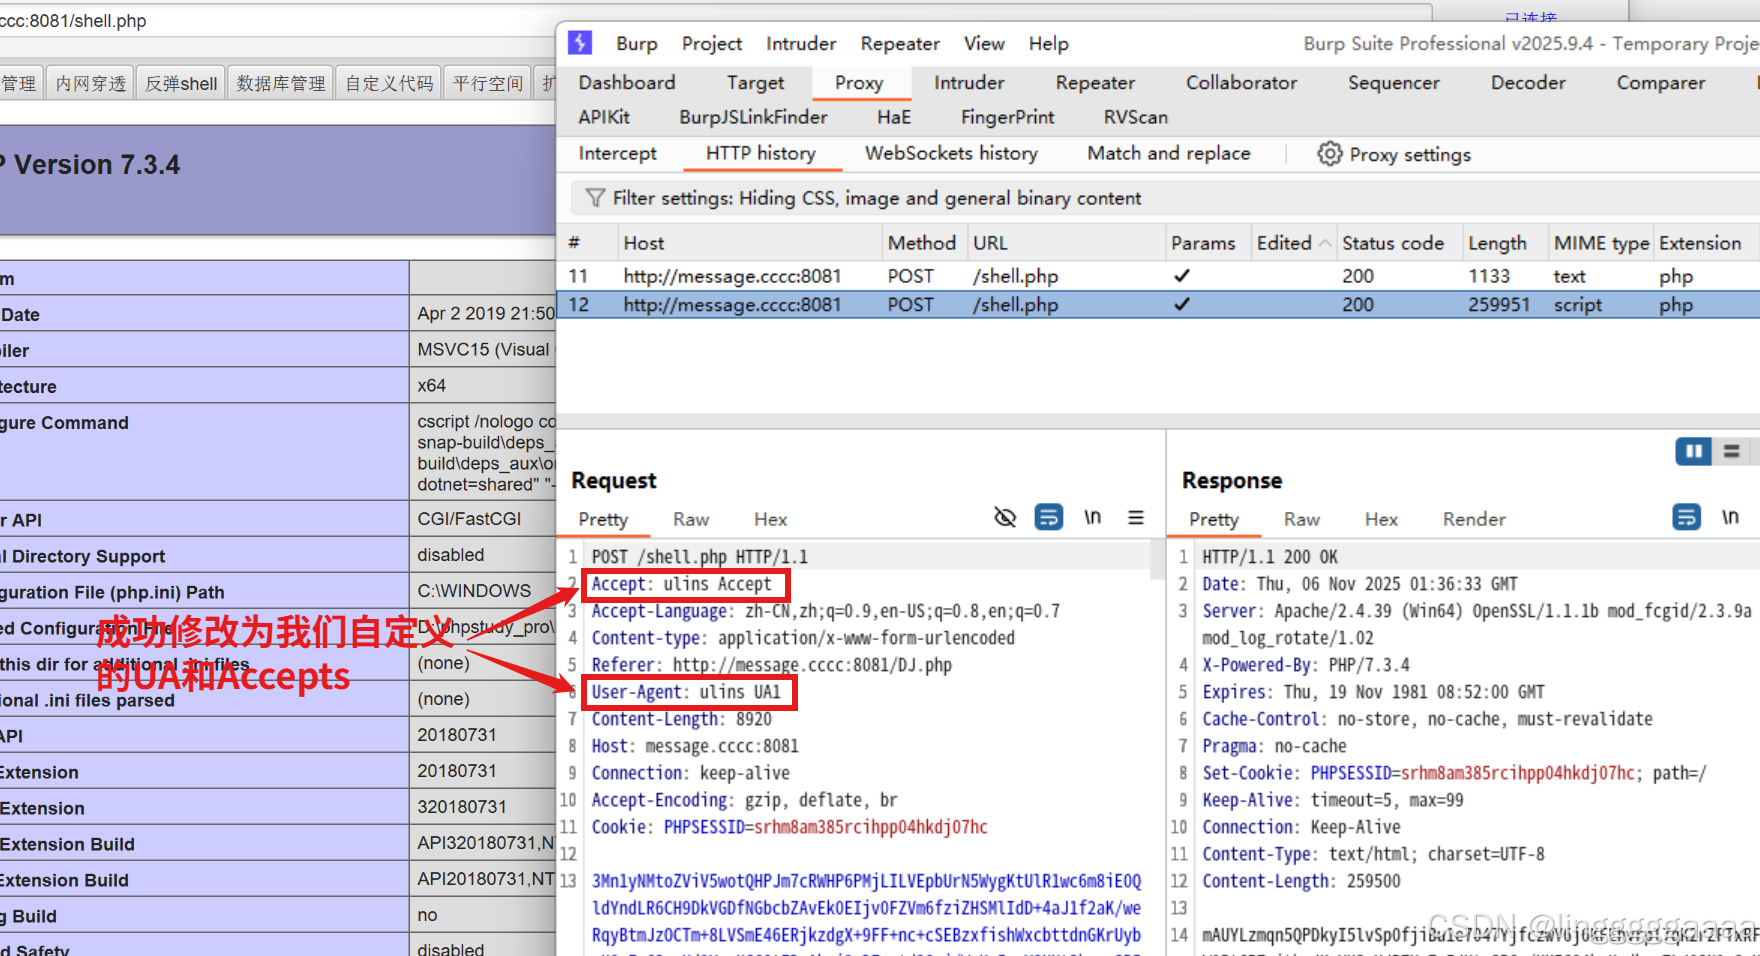Open the APIKit extension tab
This screenshot has width=1760, height=956.
click(604, 117)
